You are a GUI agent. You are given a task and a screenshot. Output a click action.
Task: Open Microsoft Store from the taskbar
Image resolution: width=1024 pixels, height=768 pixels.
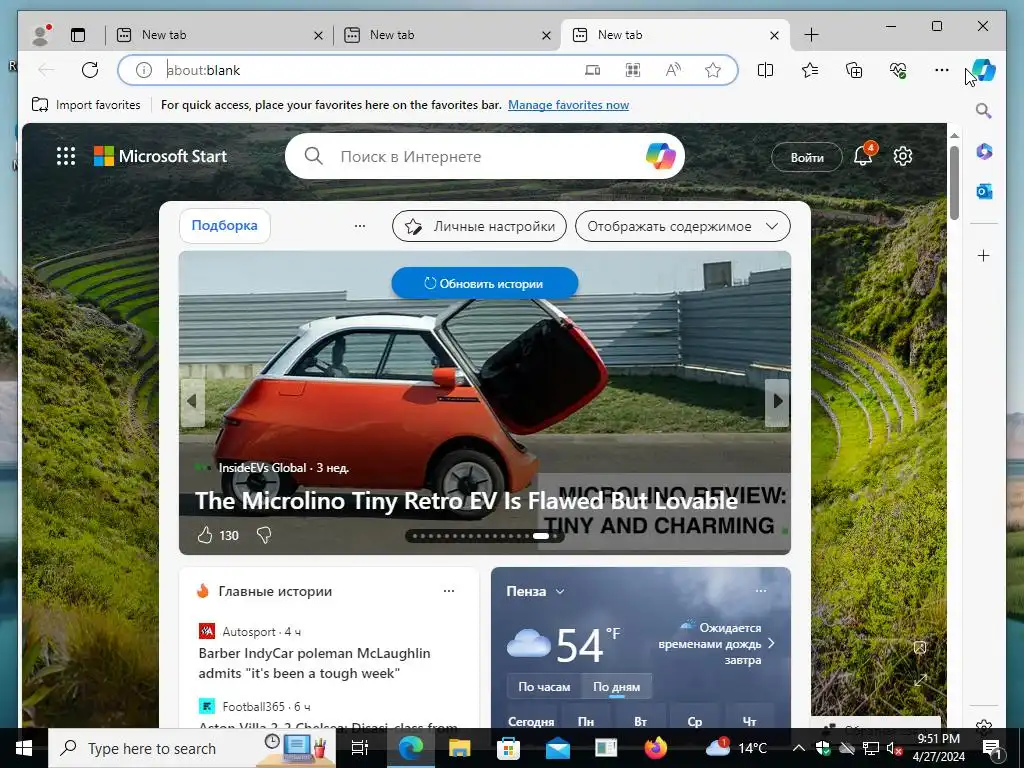[x=508, y=748]
